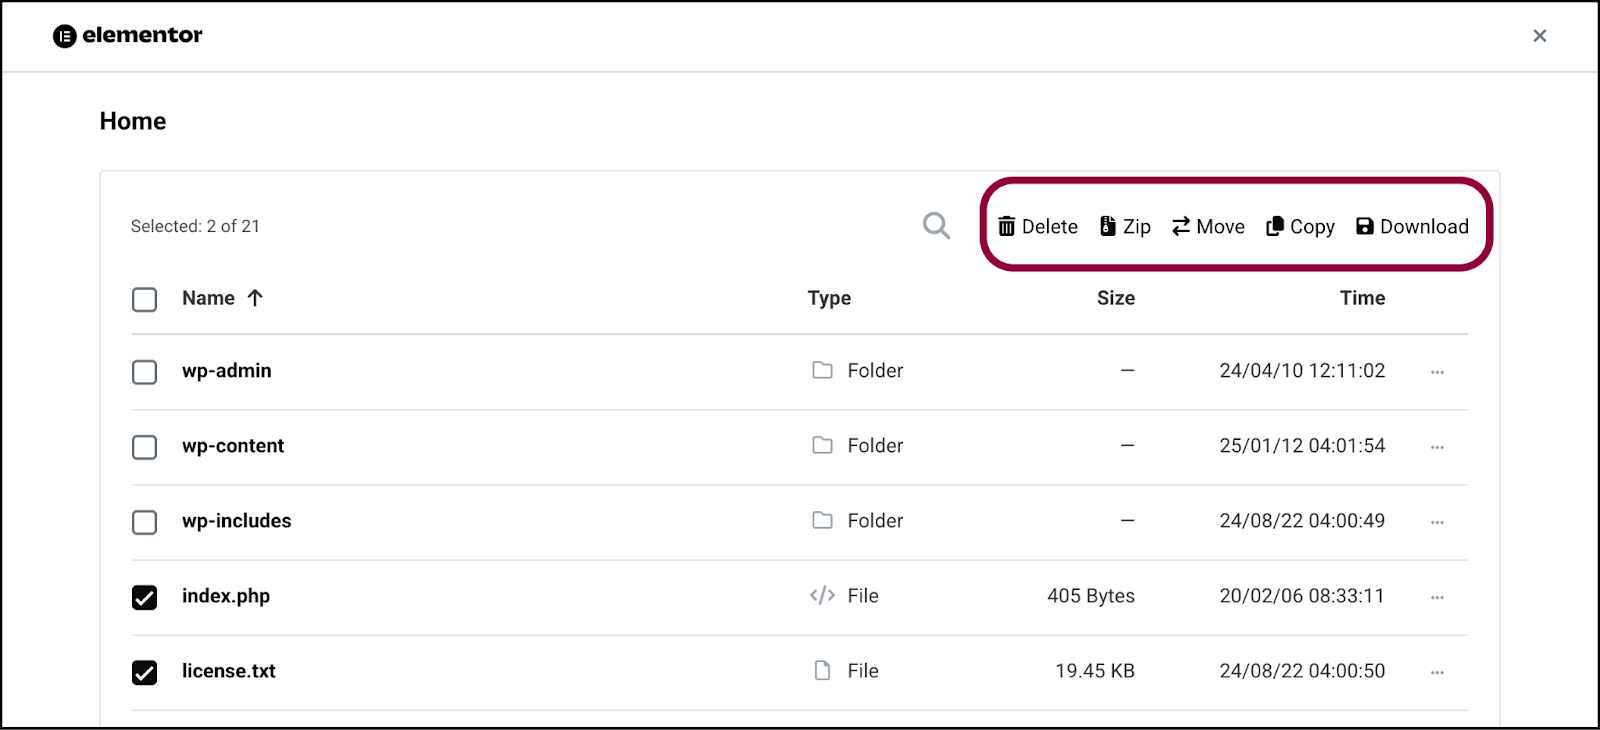Open the wp-includes folder
The image size is (1600, 730).
click(x=236, y=521)
